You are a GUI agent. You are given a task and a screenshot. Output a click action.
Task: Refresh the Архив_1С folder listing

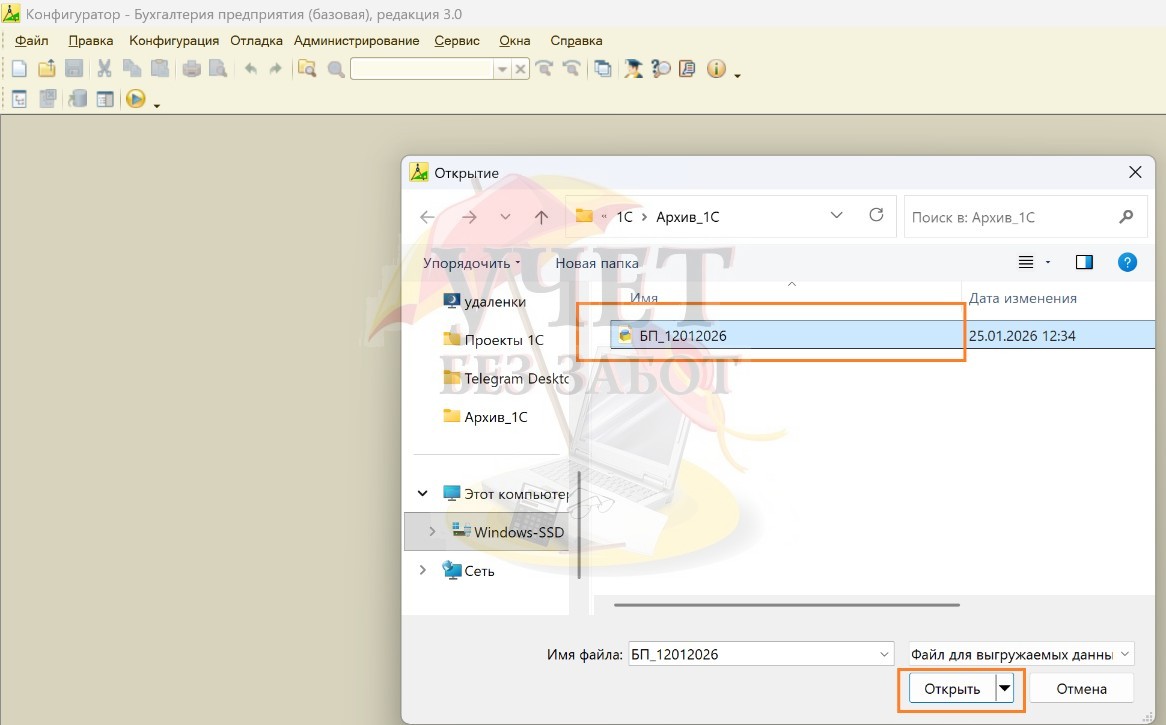click(877, 216)
